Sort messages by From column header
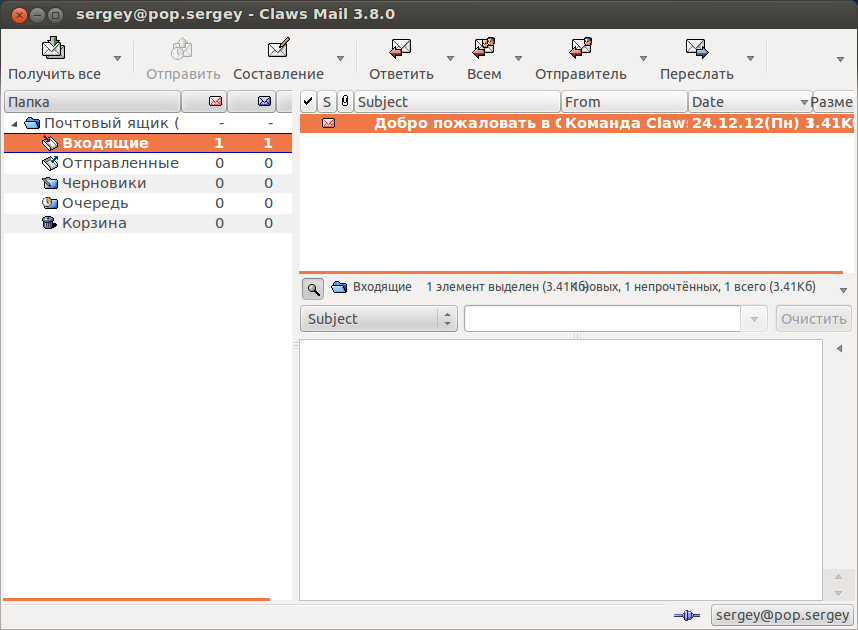This screenshot has height=630, width=858. pos(624,102)
